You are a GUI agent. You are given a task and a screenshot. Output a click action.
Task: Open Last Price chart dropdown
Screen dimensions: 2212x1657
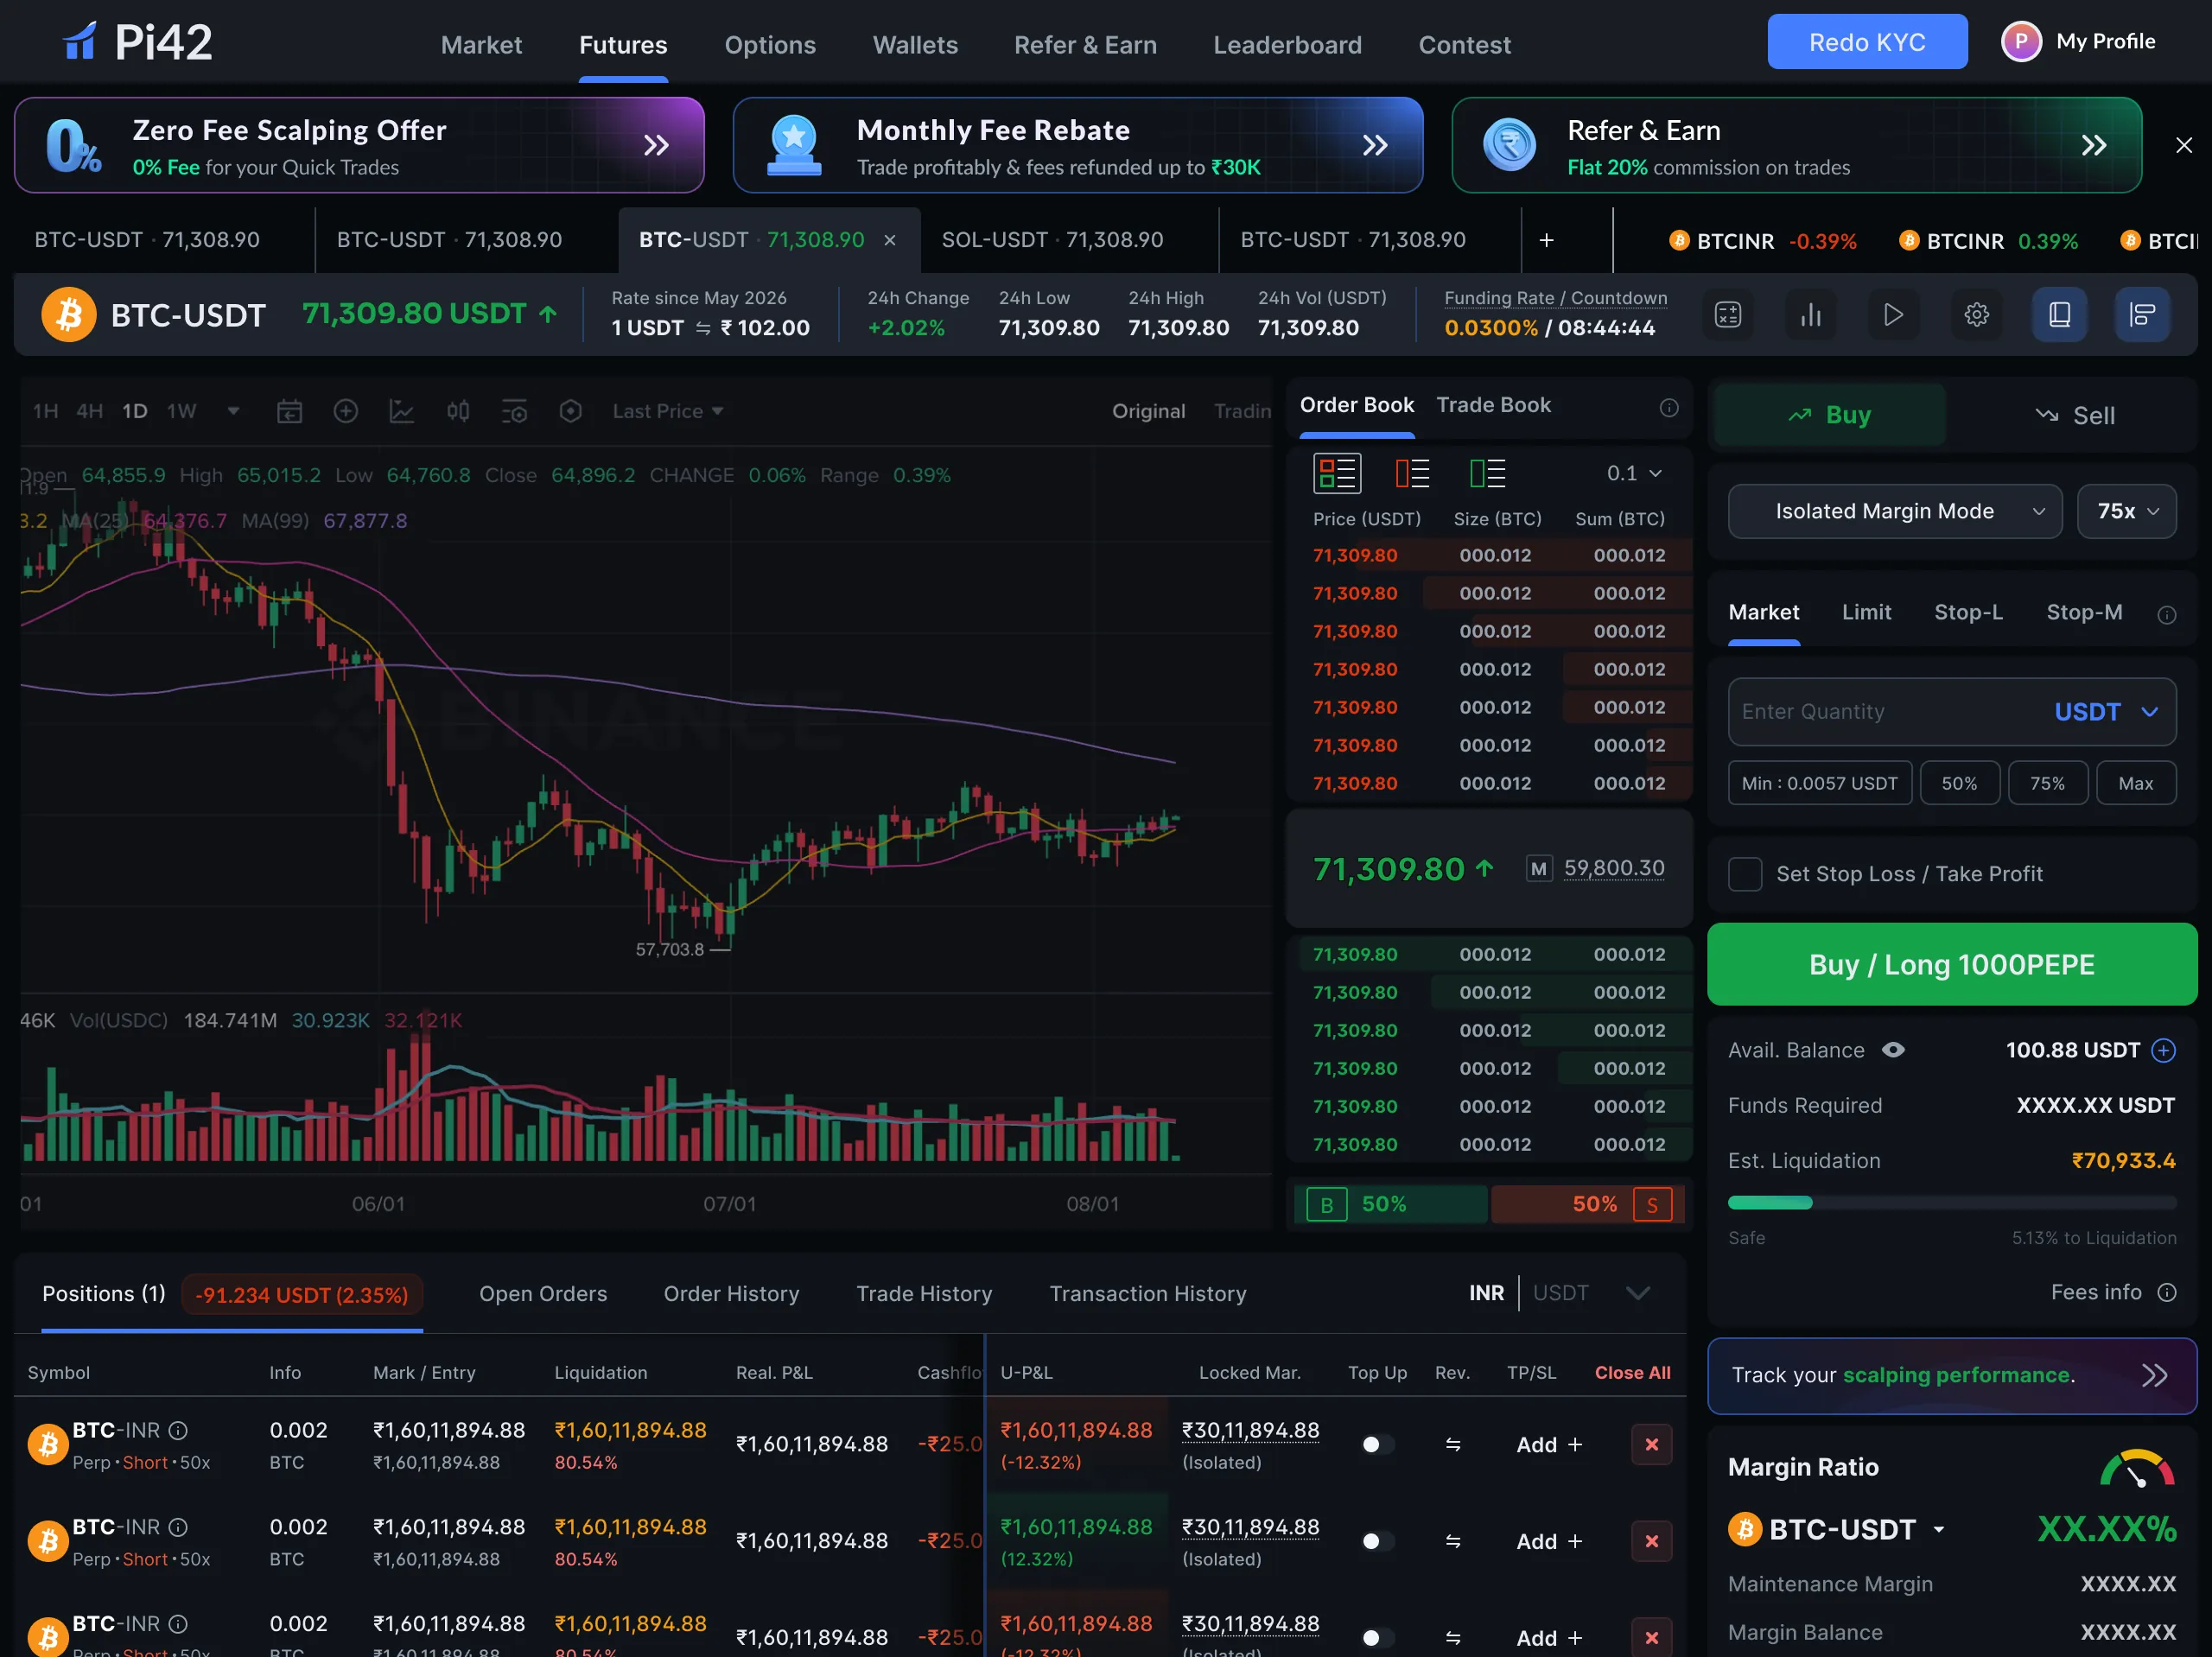pos(668,411)
